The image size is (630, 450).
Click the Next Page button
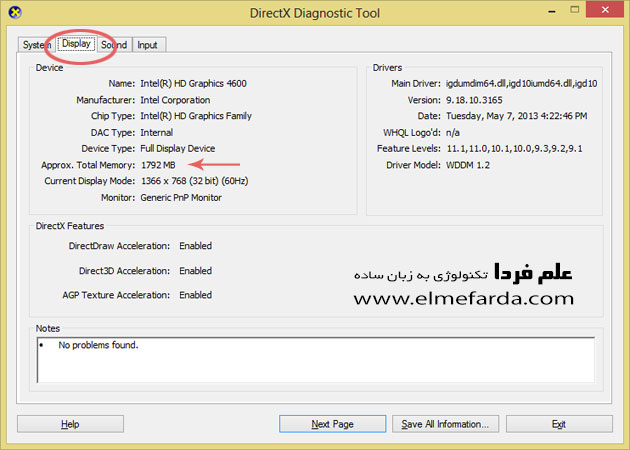coord(332,424)
